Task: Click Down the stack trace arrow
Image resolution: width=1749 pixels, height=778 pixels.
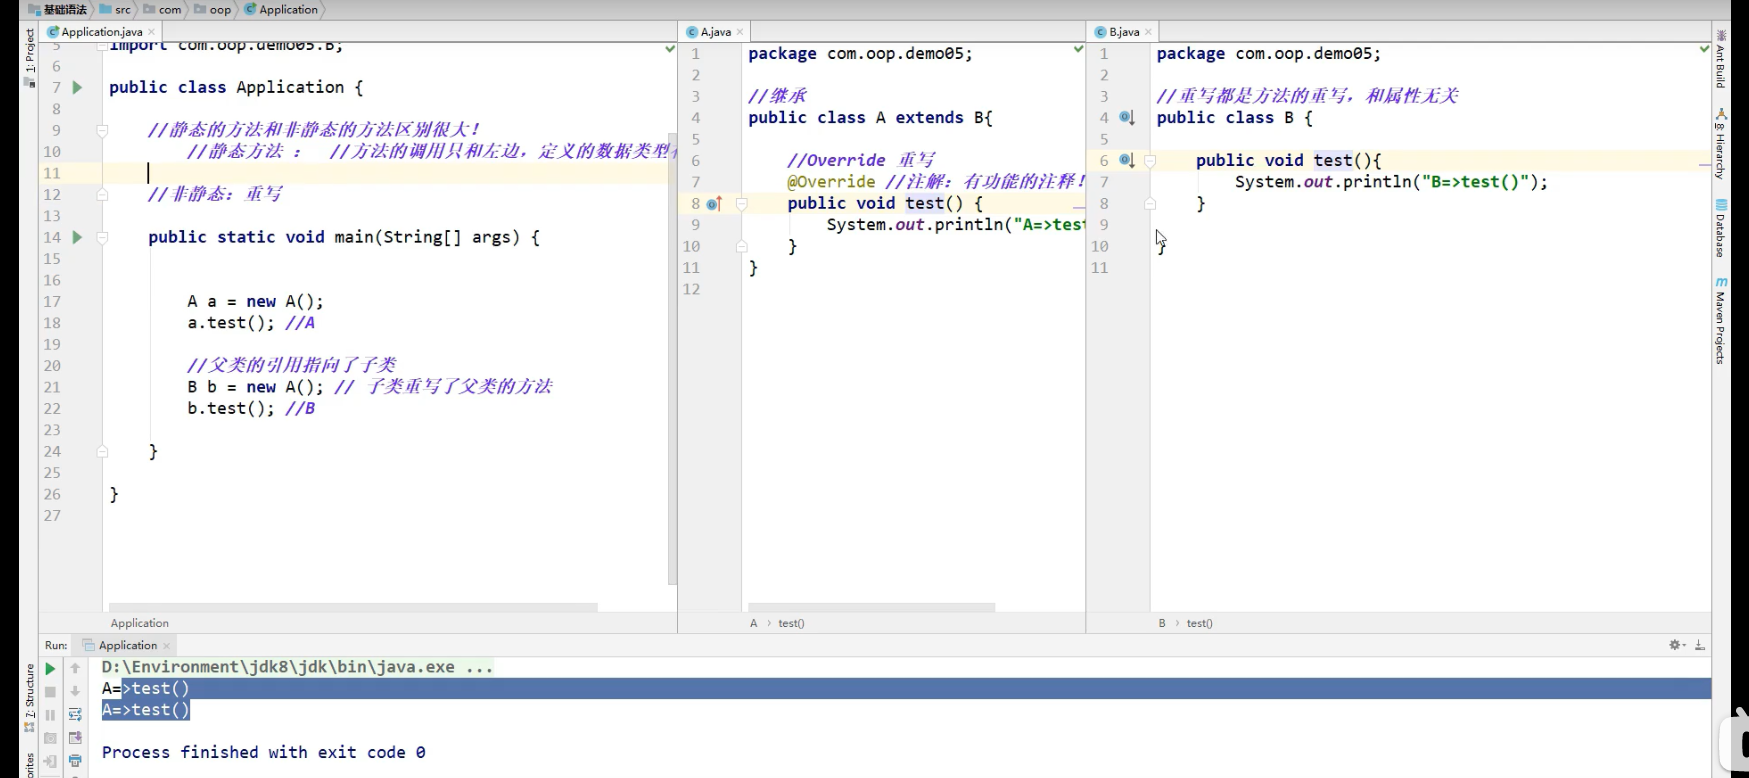Action: (x=75, y=691)
